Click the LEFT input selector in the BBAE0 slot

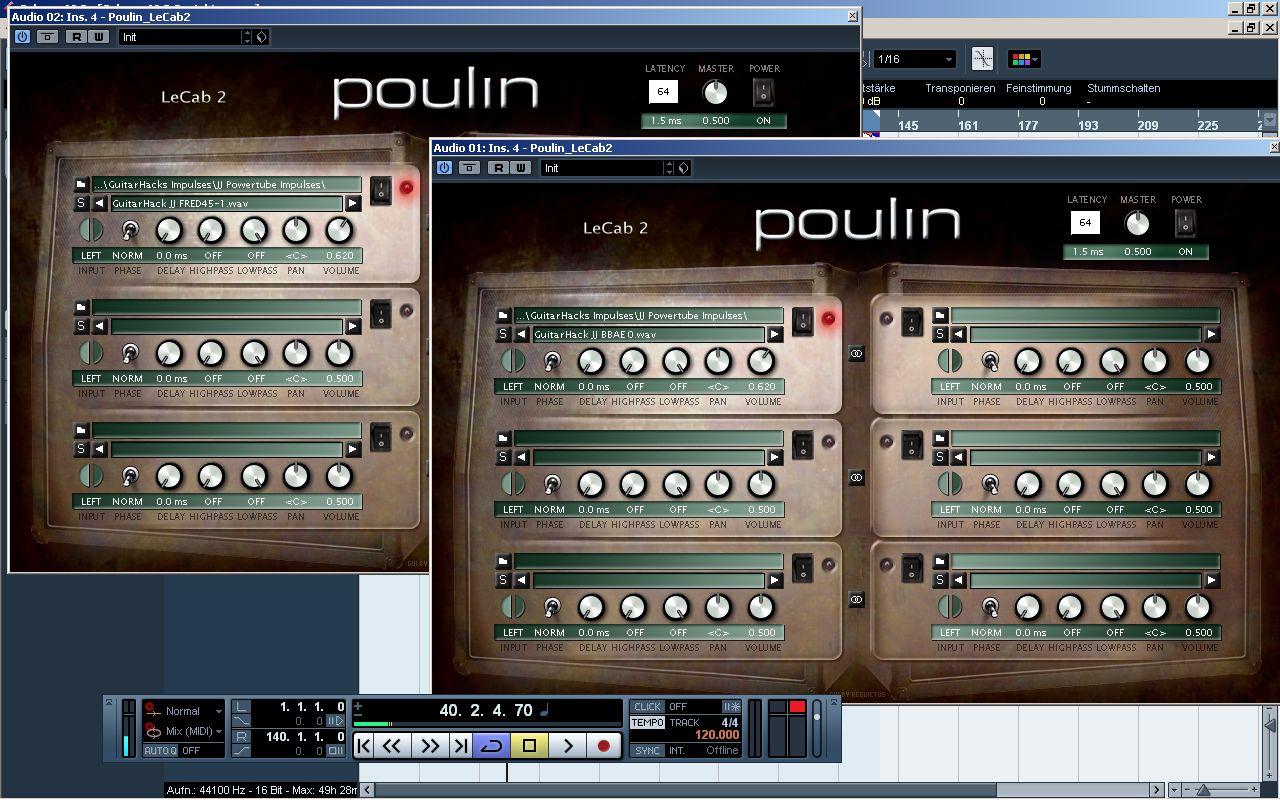click(513, 361)
